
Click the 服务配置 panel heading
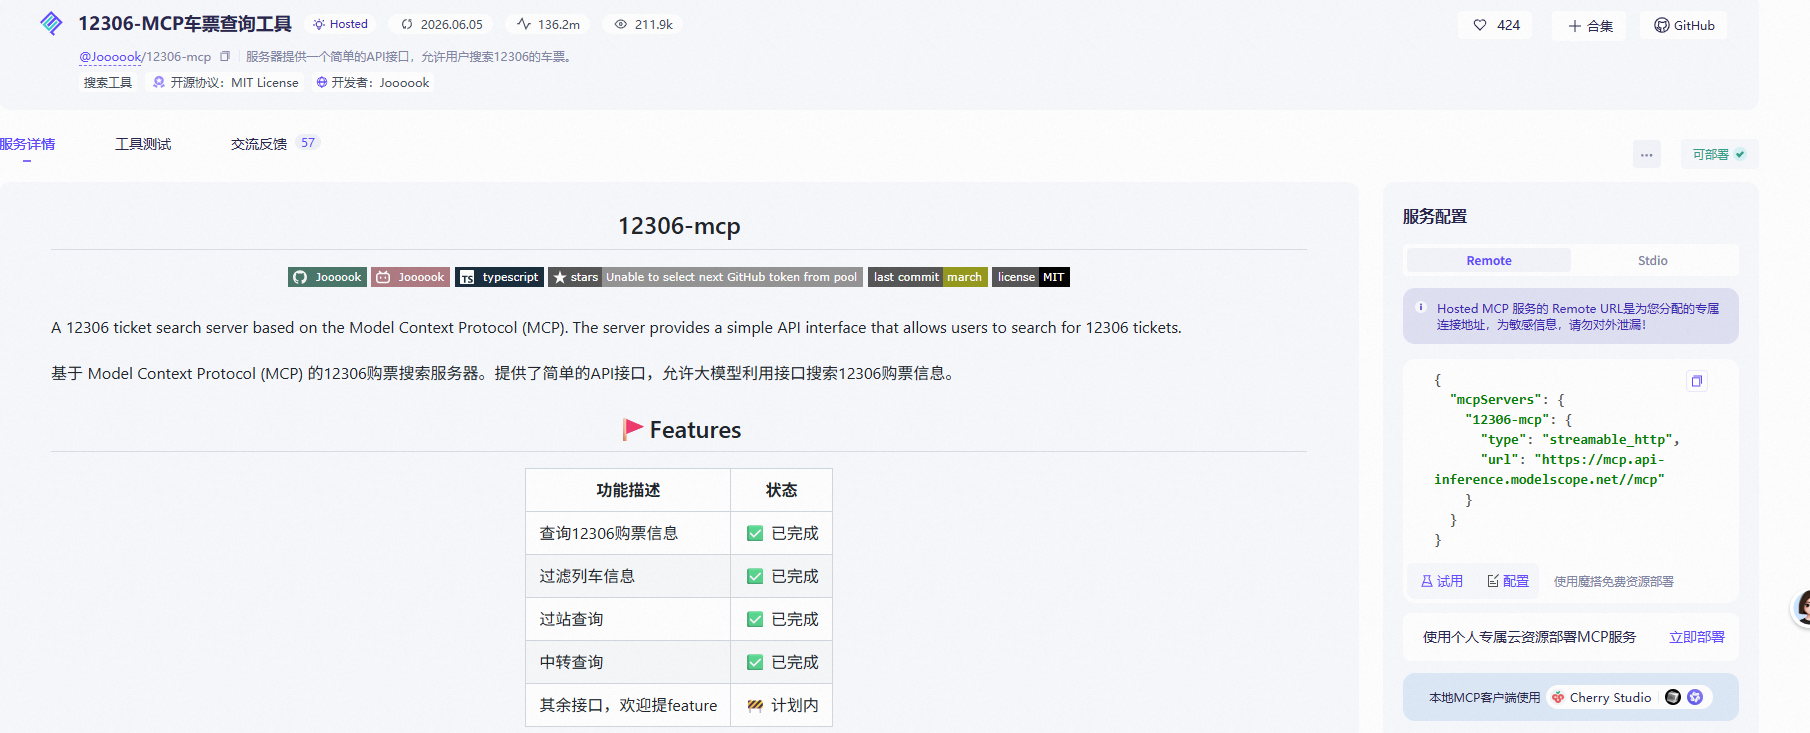coord(1435,217)
